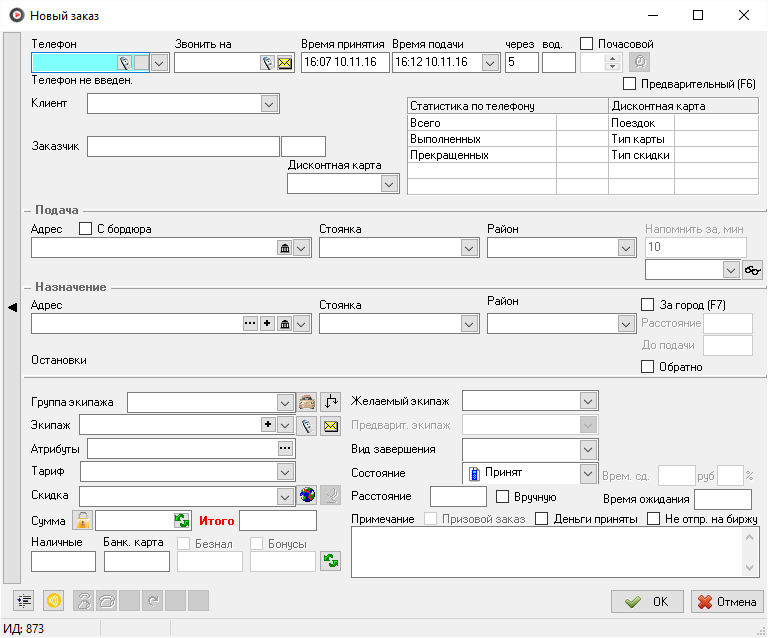Mark Деньги приняты checkbox
This screenshot has height=638, width=768.
[541, 519]
